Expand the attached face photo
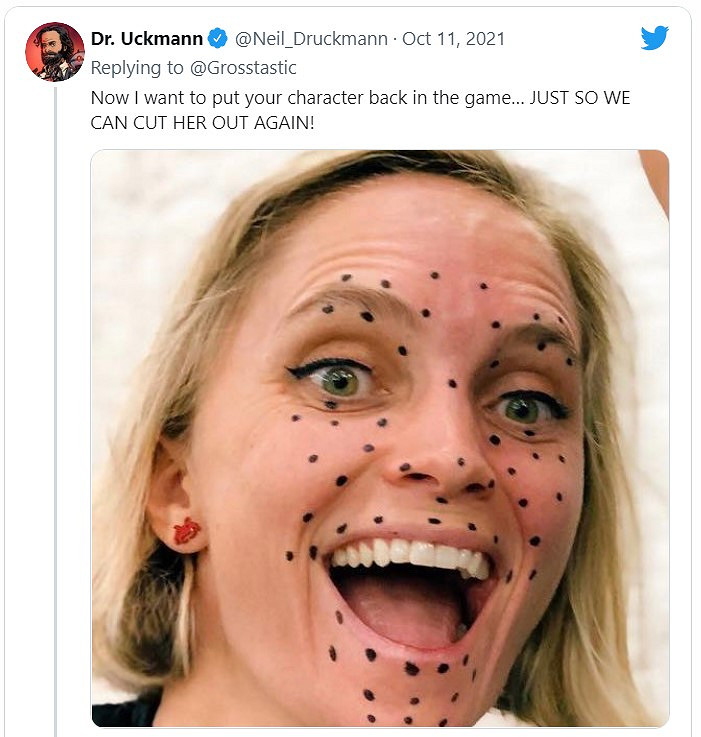This screenshot has height=737, width=701. [x=379, y=438]
